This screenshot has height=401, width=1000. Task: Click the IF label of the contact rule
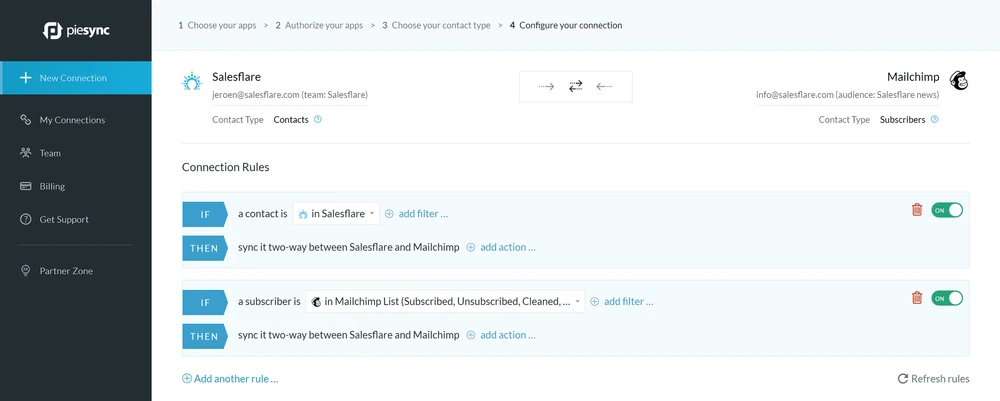(205, 214)
